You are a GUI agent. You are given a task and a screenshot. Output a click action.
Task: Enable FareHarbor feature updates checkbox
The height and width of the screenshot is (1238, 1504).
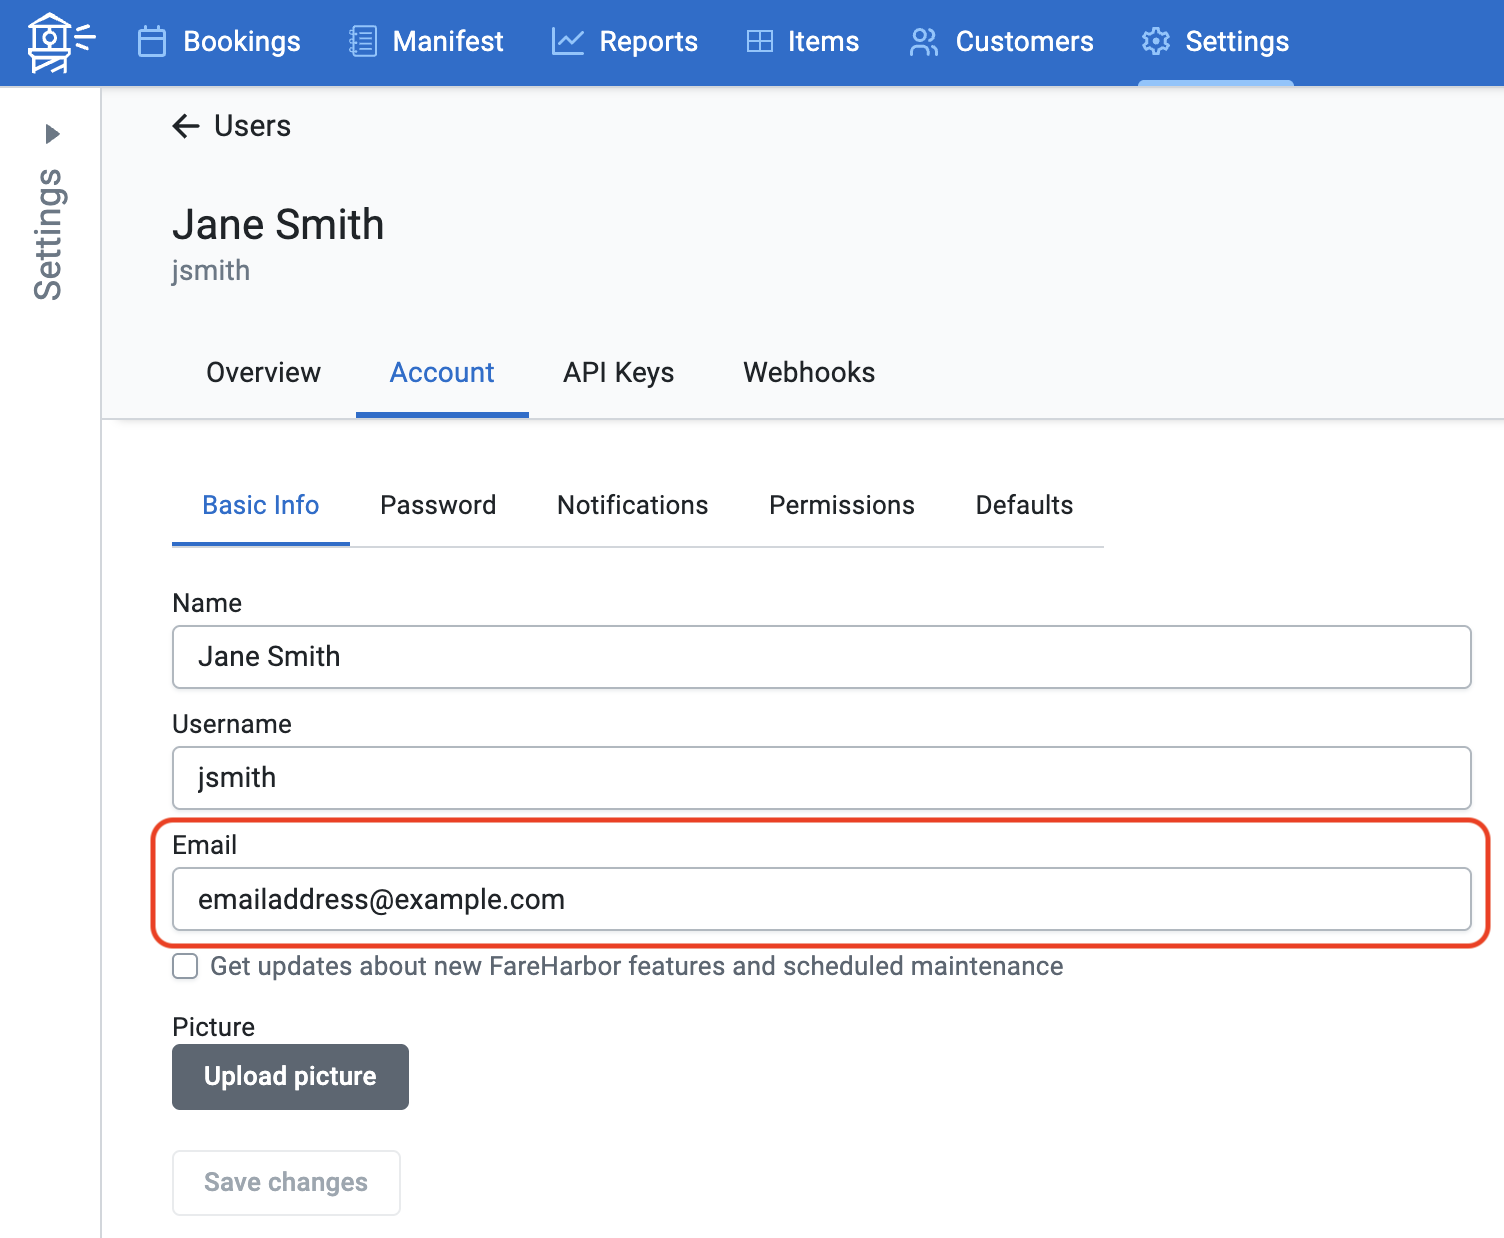pyautogui.click(x=185, y=966)
